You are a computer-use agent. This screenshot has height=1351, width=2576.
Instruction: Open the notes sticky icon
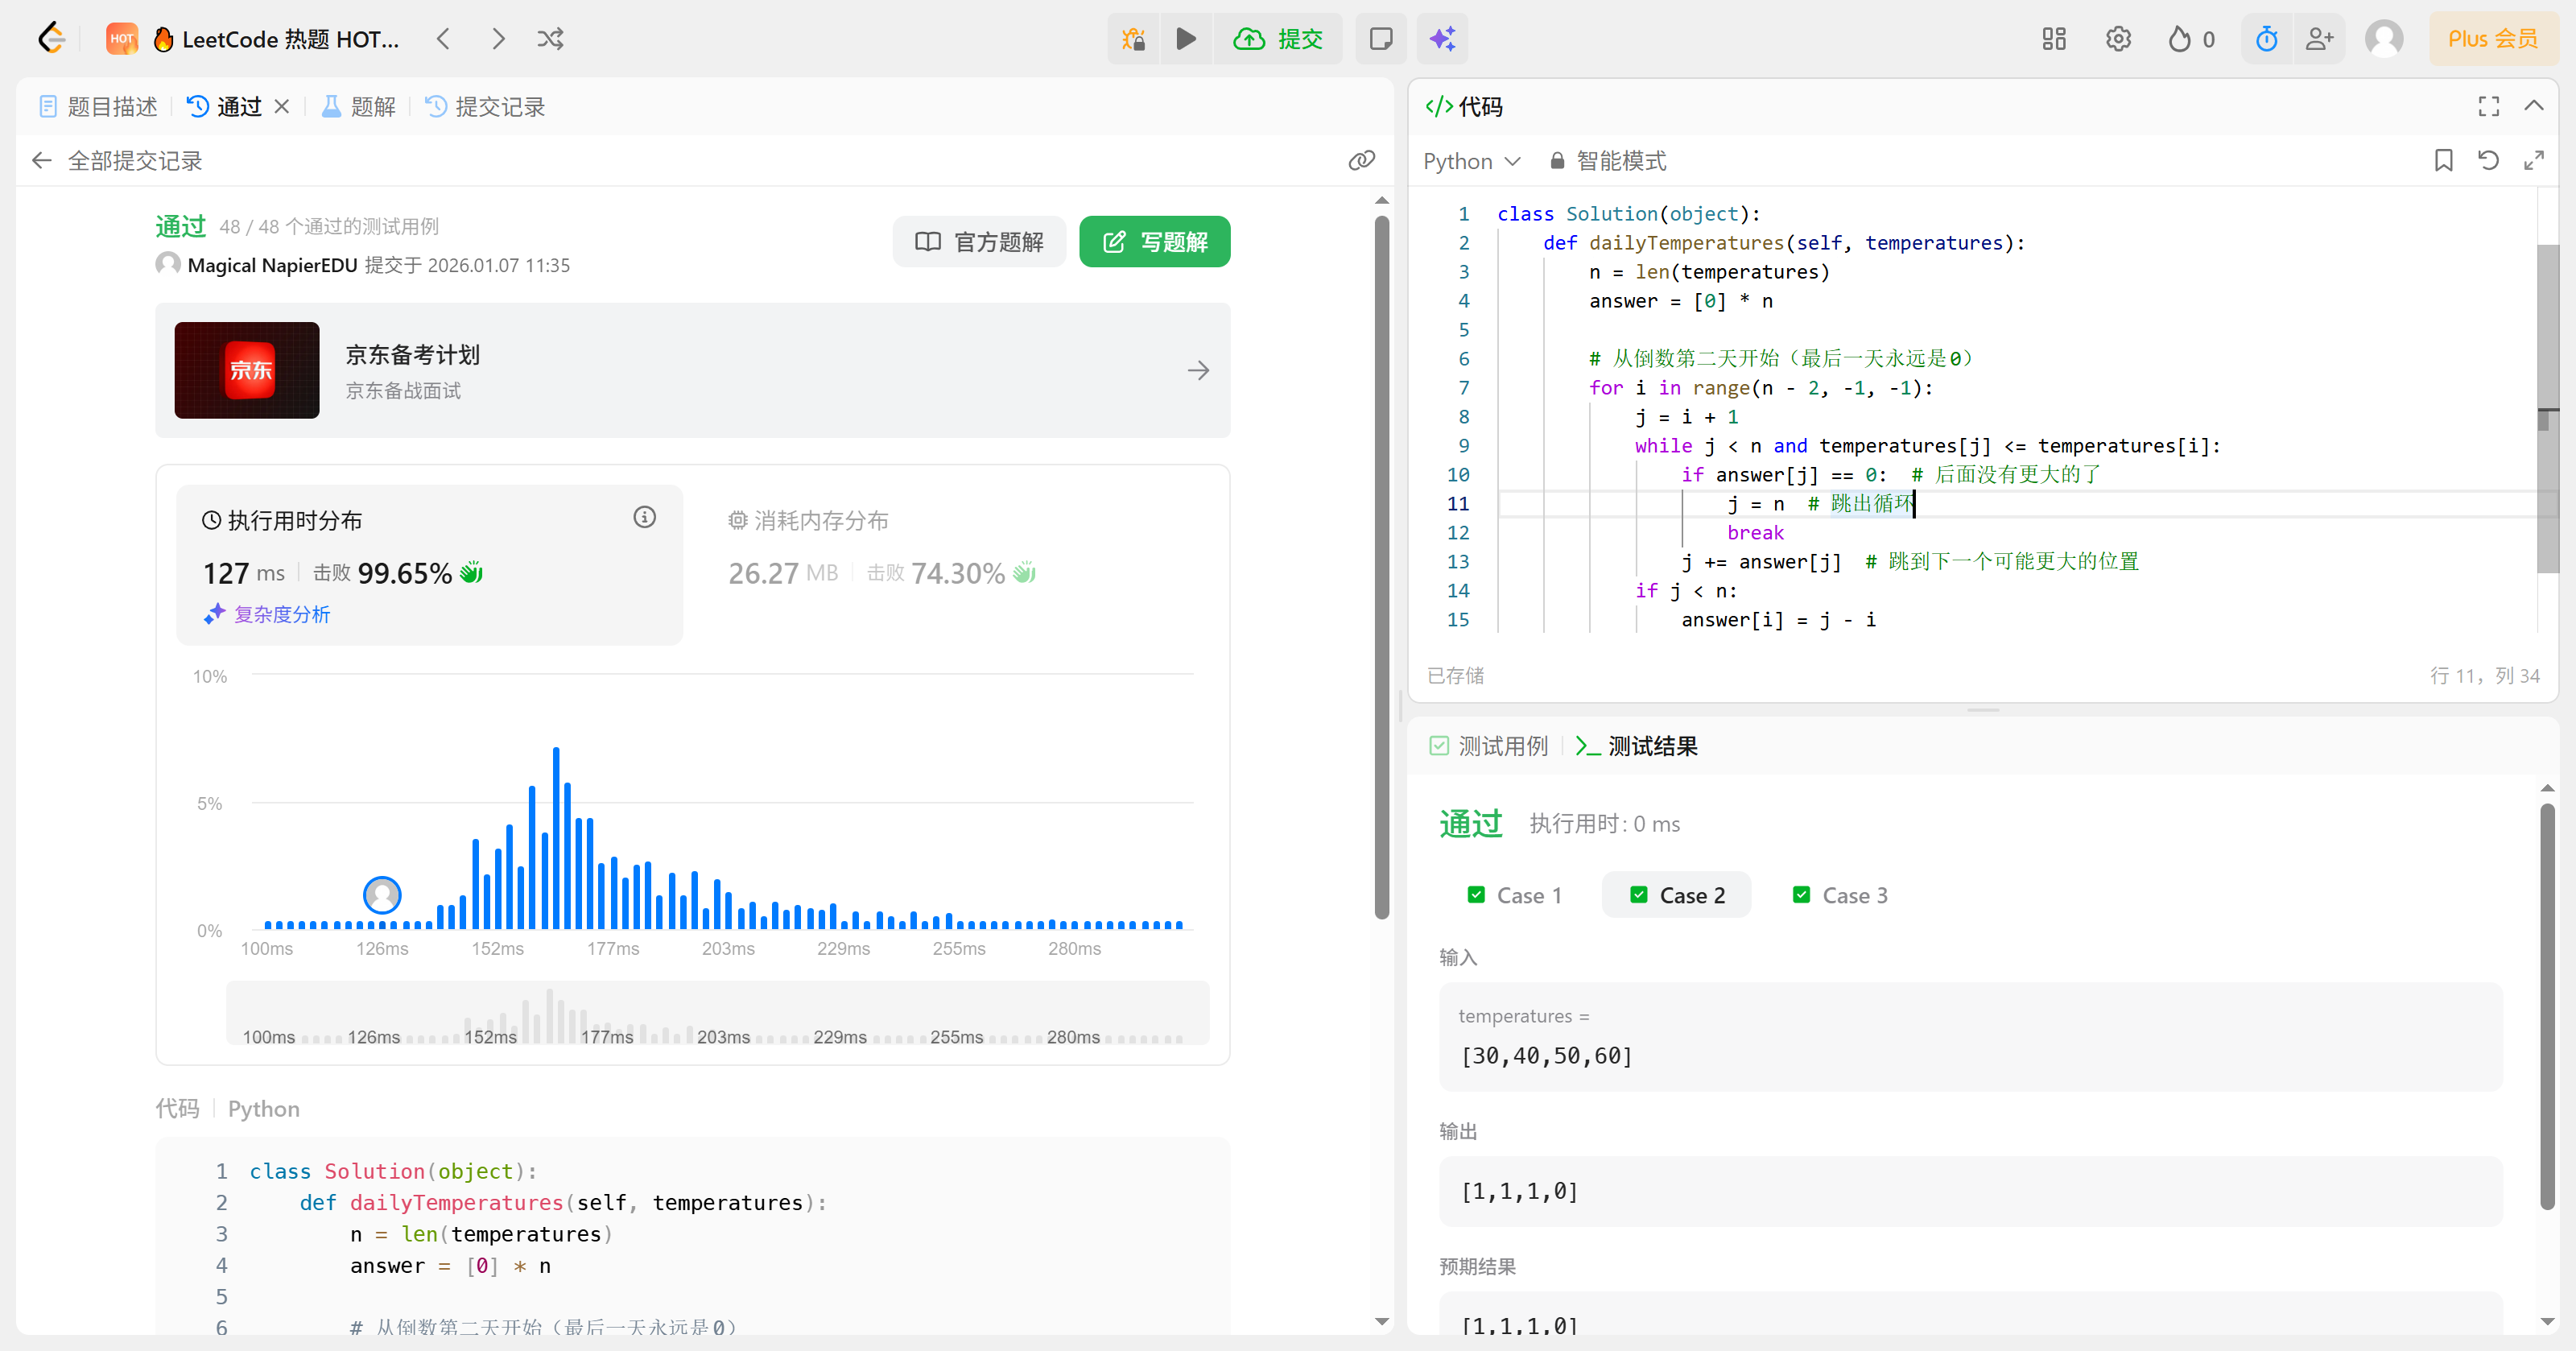pos(1380,39)
